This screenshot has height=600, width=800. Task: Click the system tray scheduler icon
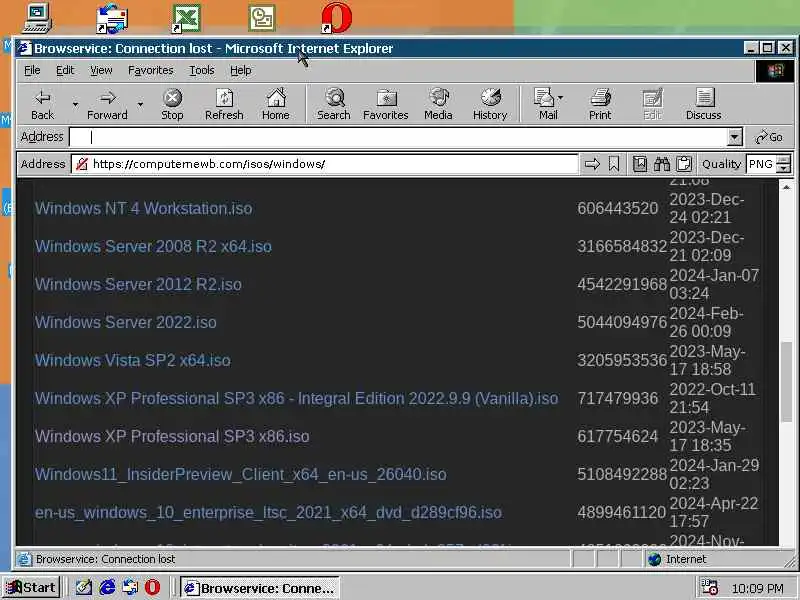[709, 587]
